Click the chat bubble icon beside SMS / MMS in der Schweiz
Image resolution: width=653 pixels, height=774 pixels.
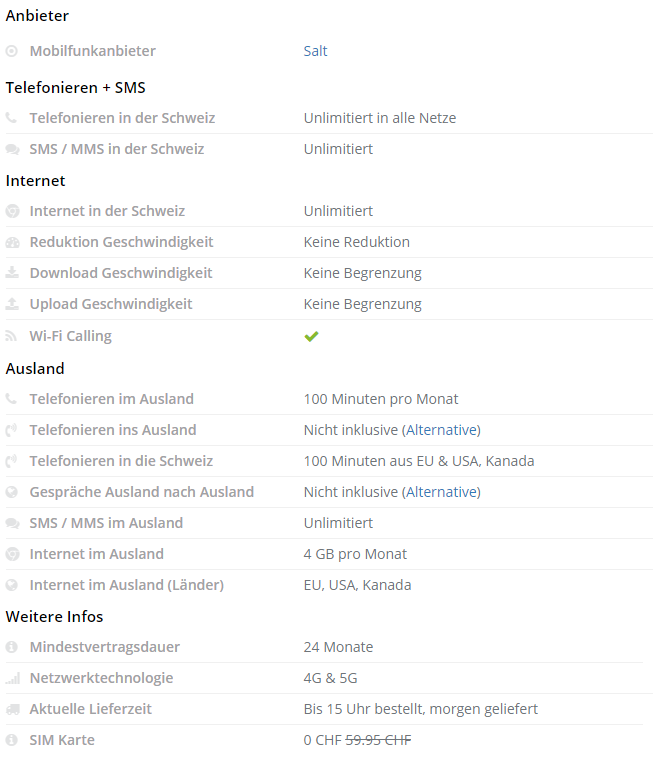[x=12, y=149]
